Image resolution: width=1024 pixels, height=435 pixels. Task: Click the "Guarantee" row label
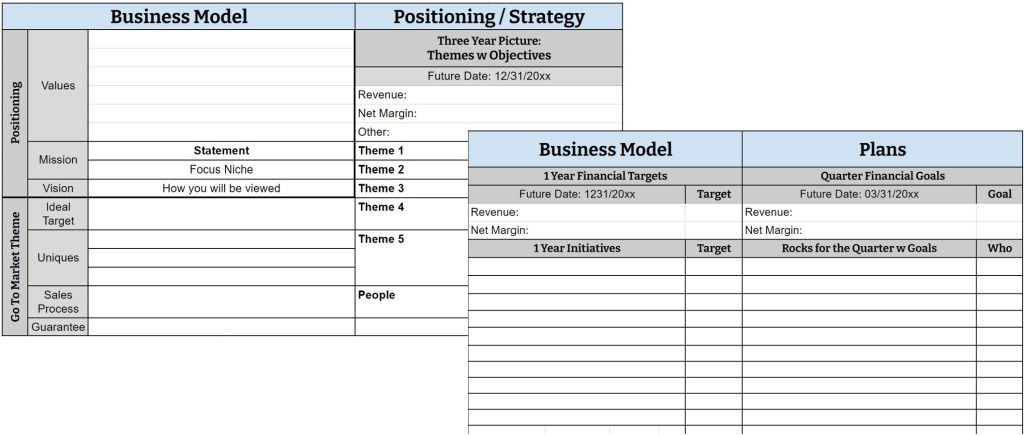point(58,327)
